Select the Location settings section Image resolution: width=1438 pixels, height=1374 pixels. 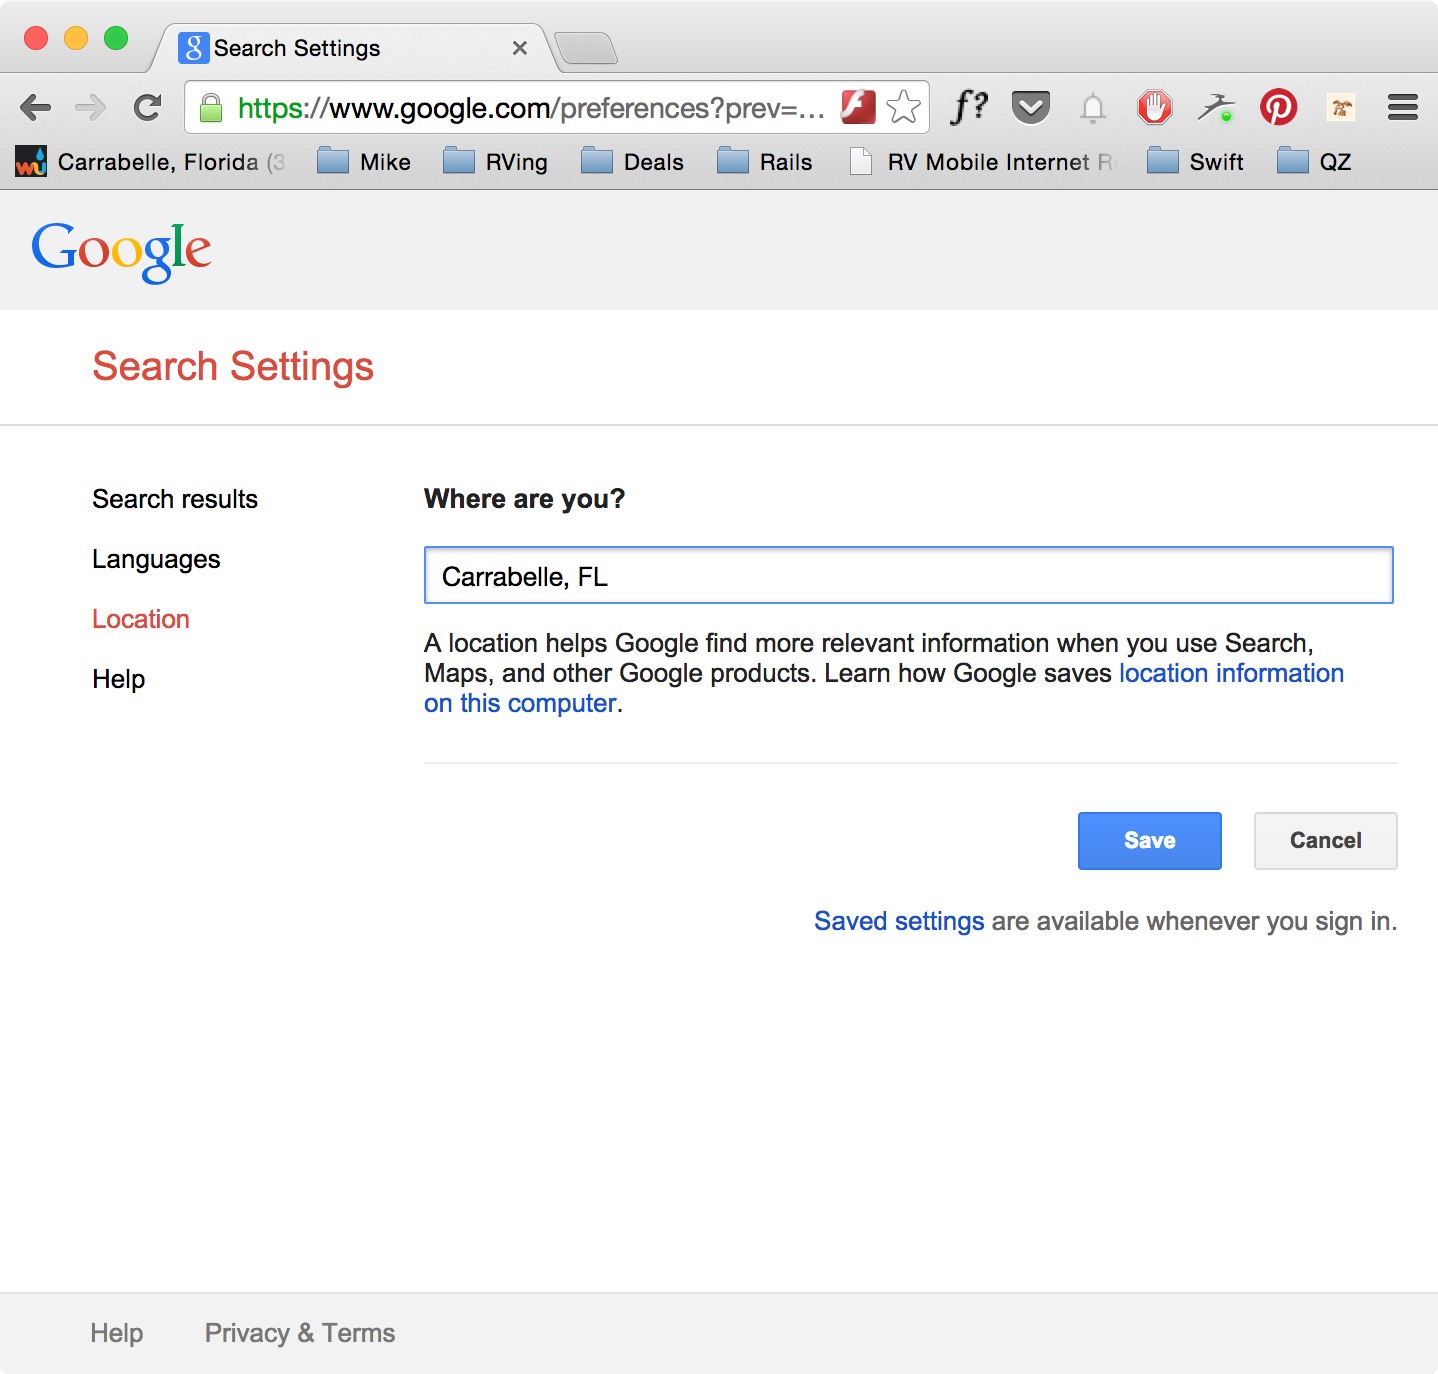click(x=141, y=619)
